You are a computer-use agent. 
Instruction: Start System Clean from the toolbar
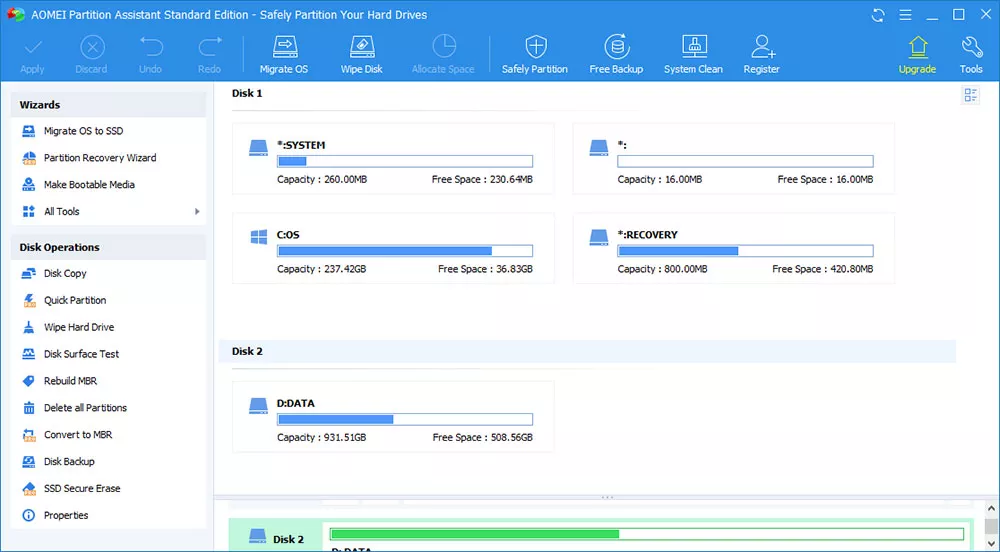click(x=693, y=55)
